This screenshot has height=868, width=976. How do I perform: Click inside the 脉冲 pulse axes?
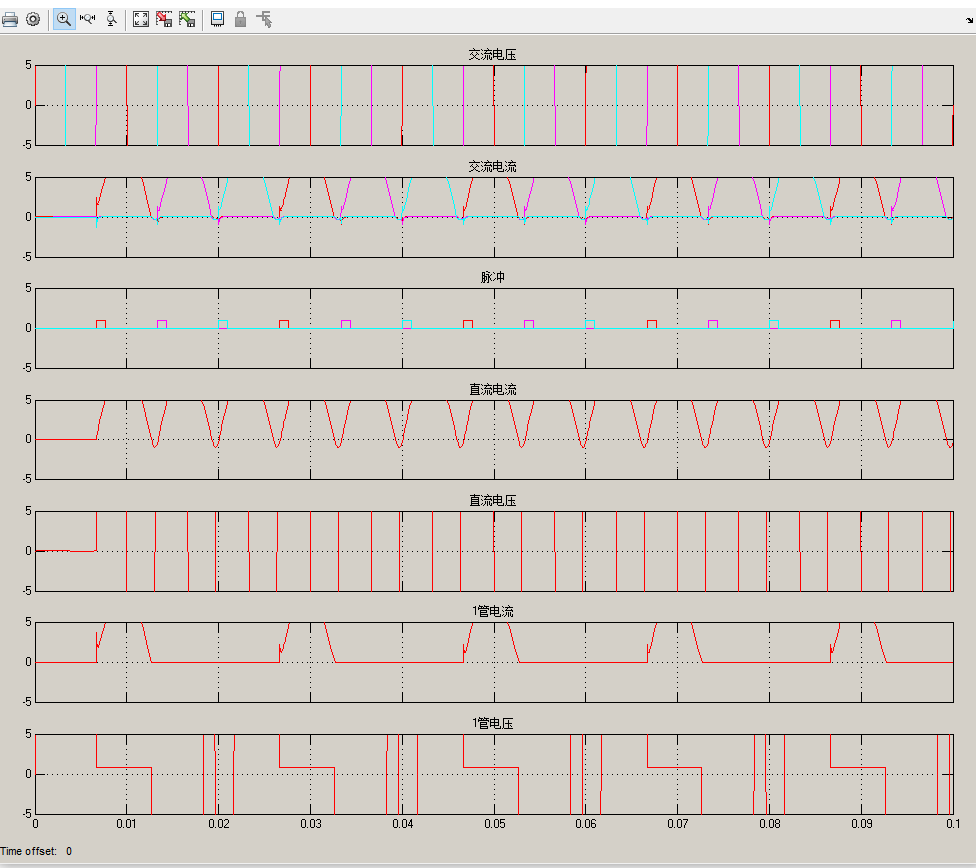click(494, 328)
